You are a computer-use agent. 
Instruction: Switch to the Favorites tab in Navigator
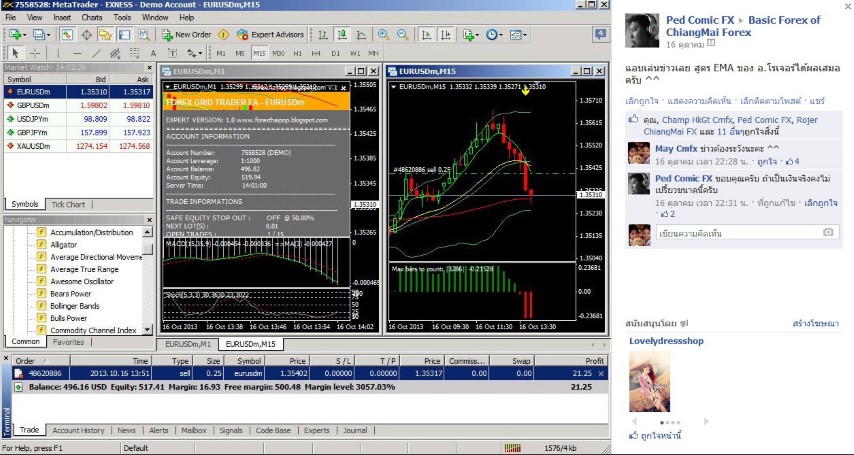(x=68, y=342)
